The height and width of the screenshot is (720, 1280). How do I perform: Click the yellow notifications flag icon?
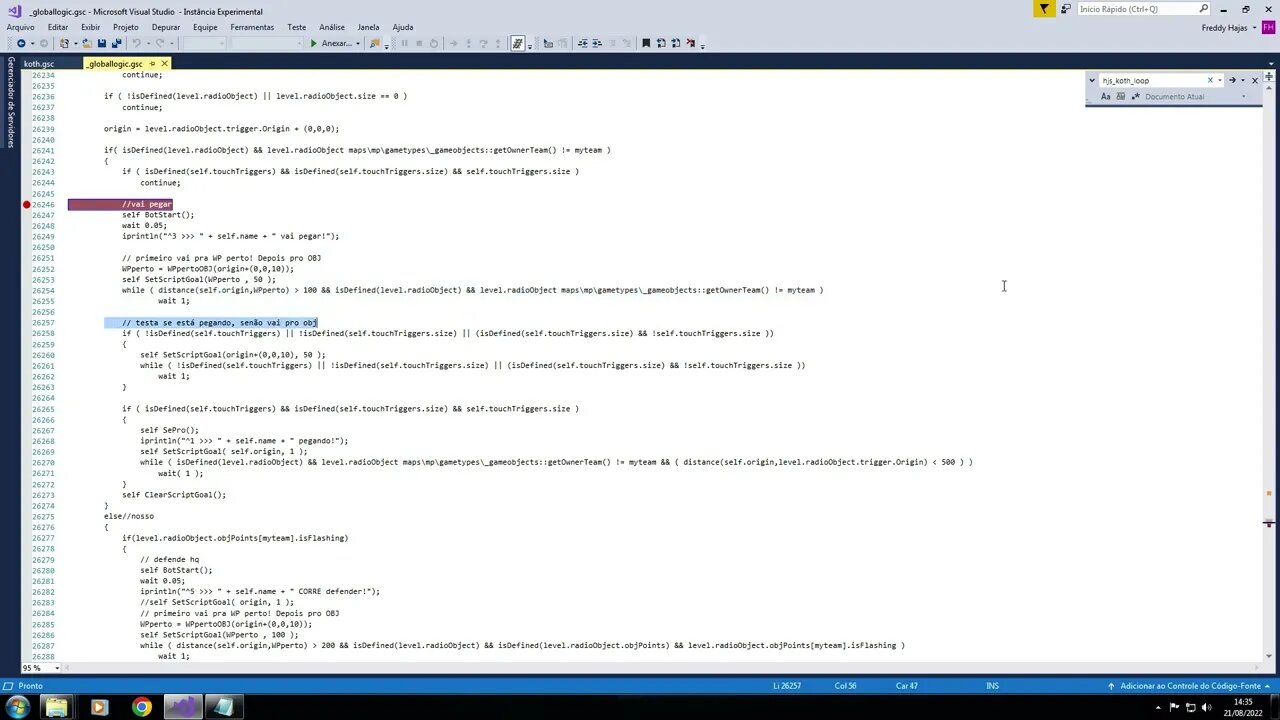[x=1044, y=9]
